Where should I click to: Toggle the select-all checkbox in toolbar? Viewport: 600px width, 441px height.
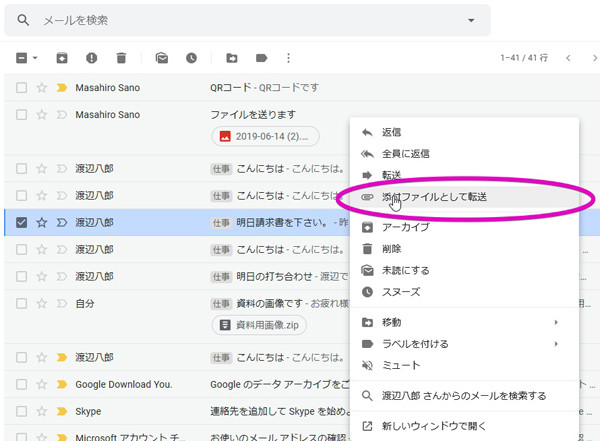point(22,58)
